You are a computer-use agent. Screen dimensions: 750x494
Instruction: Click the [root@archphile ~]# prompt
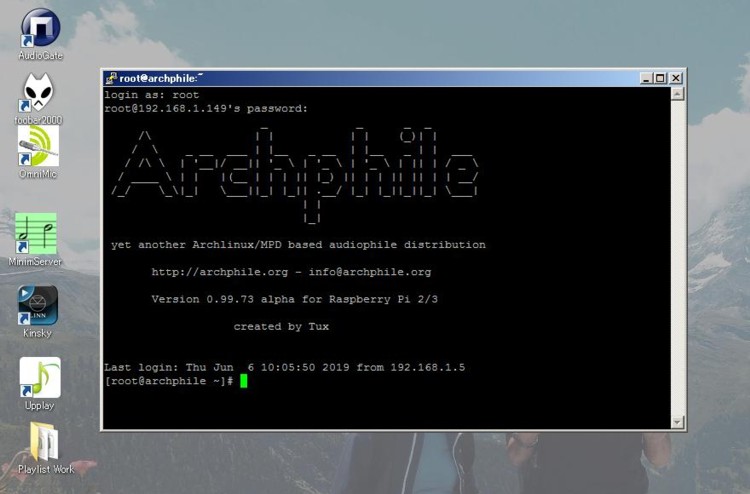[169, 381]
